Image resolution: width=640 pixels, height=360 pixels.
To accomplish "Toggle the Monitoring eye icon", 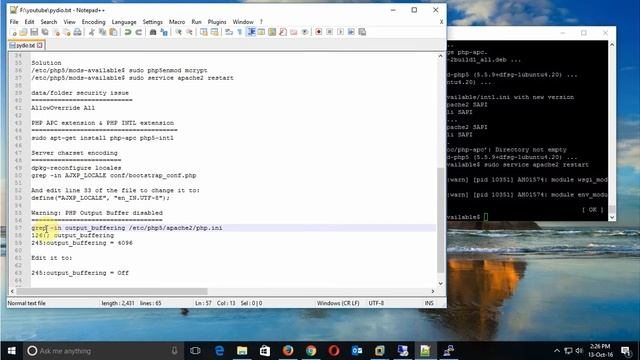I will [304, 32].
